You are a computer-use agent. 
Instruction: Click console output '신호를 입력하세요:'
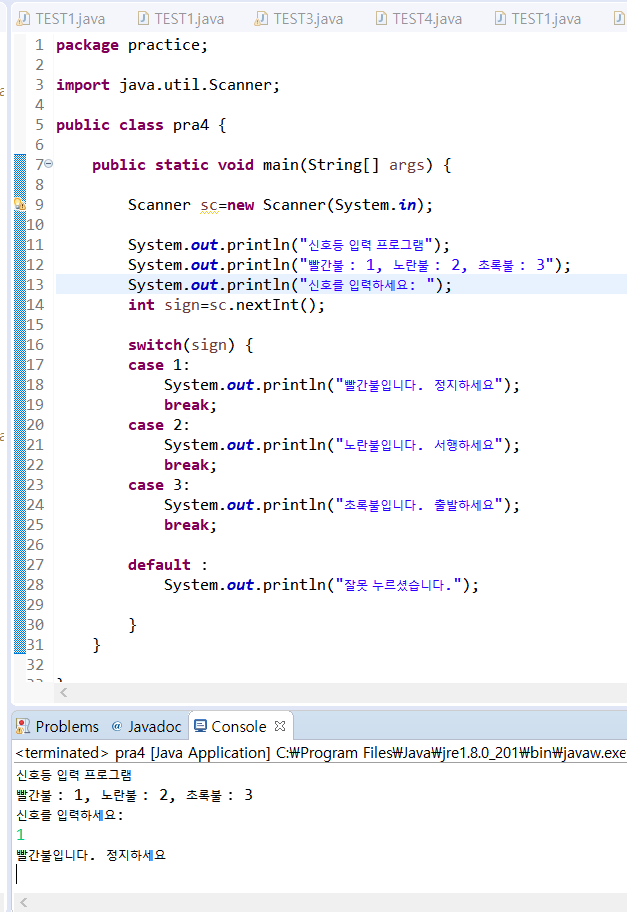click(x=70, y=815)
